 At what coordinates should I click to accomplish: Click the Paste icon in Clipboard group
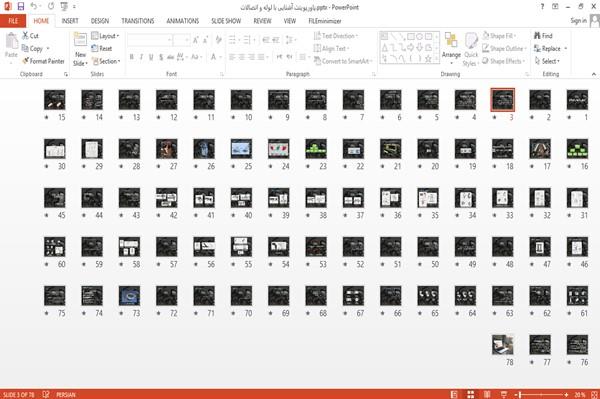point(11,41)
